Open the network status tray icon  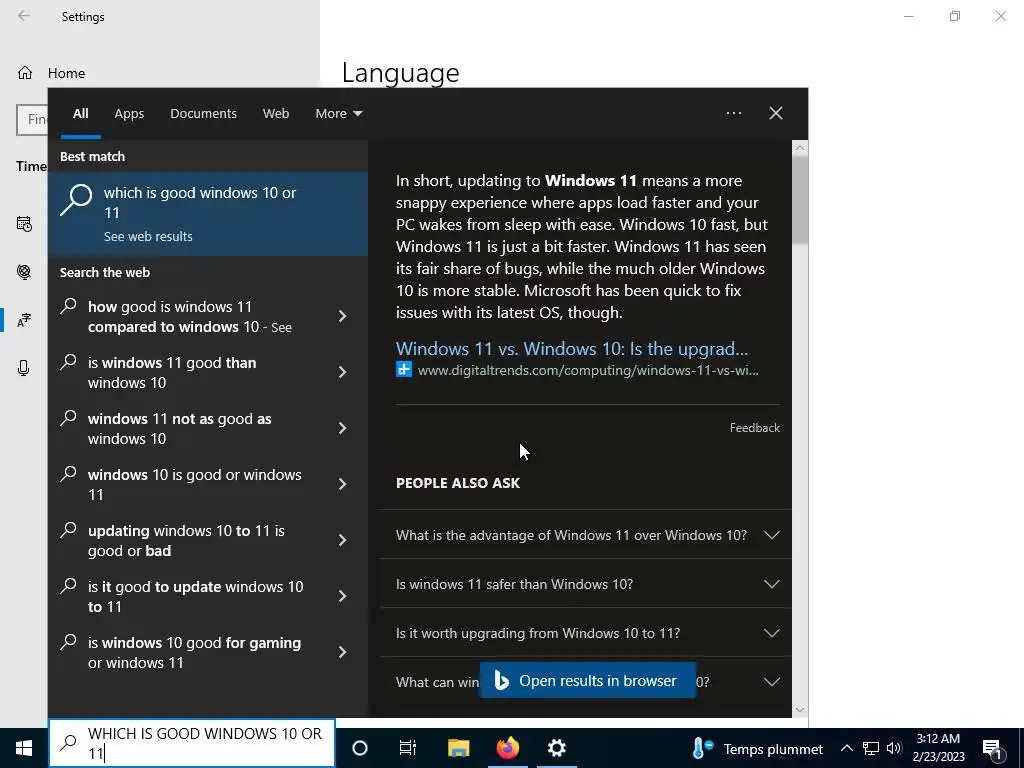click(871, 748)
